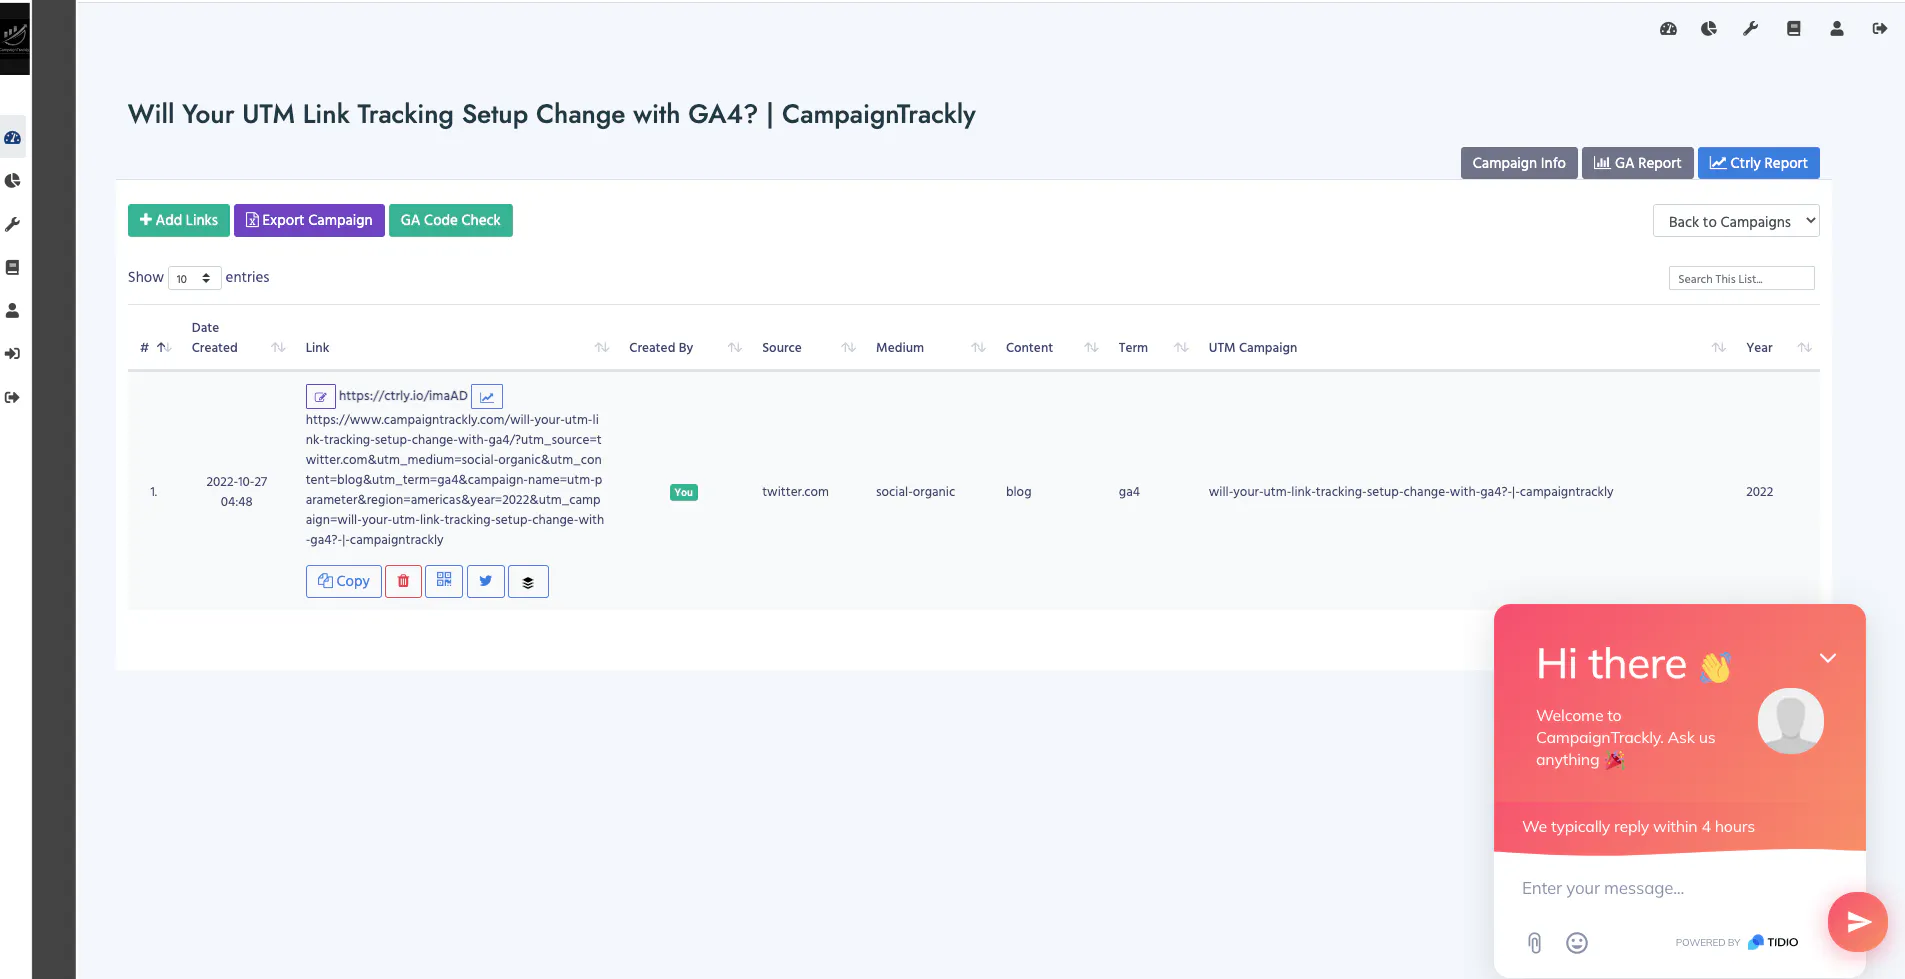
Task: Select dashboard icon in left sidebar
Action: coord(13,138)
